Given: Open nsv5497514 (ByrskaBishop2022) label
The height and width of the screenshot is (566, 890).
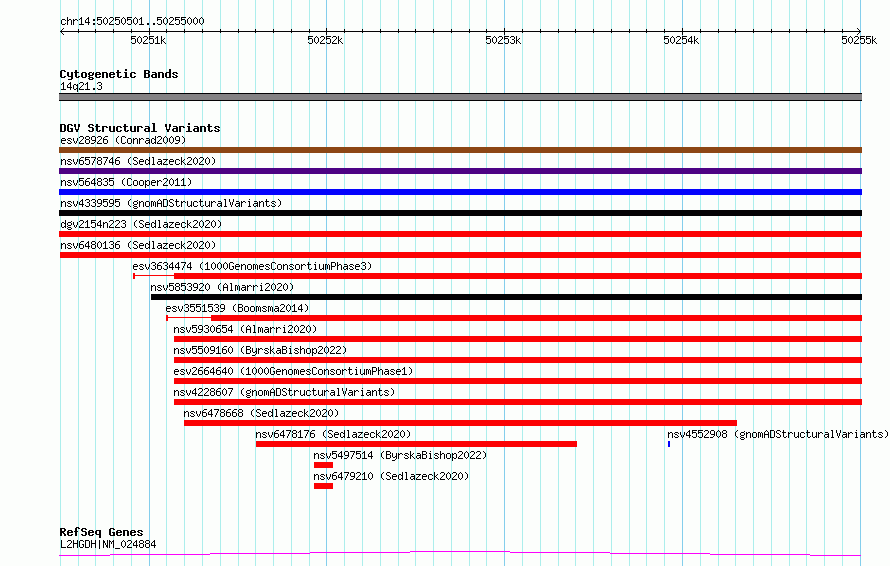Looking at the screenshot, I should click(400, 455).
